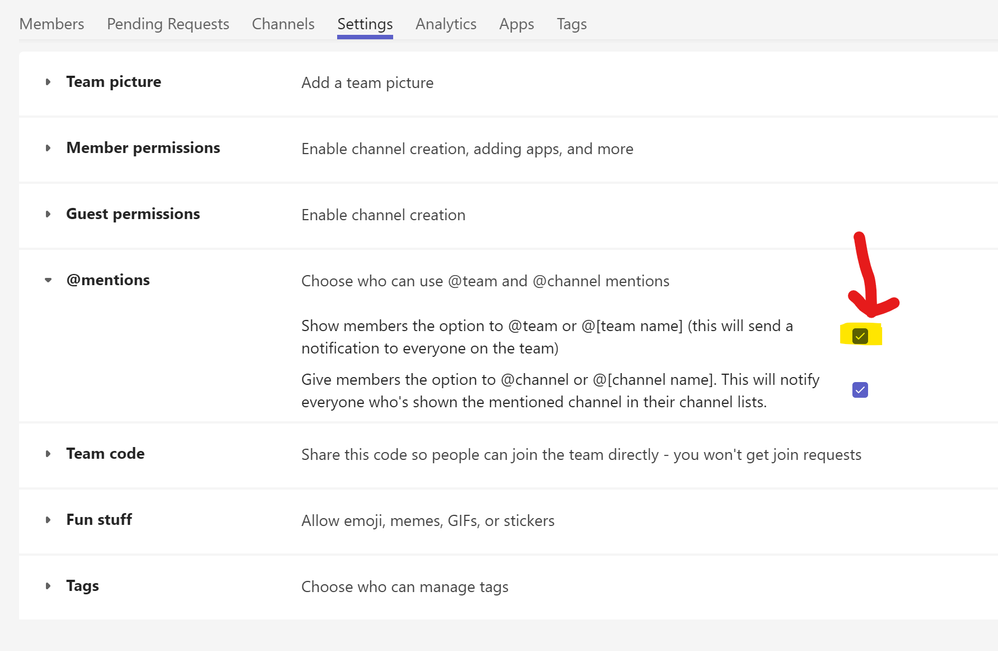Switch to the Apps tab
This screenshot has height=651, width=998.
point(517,24)
